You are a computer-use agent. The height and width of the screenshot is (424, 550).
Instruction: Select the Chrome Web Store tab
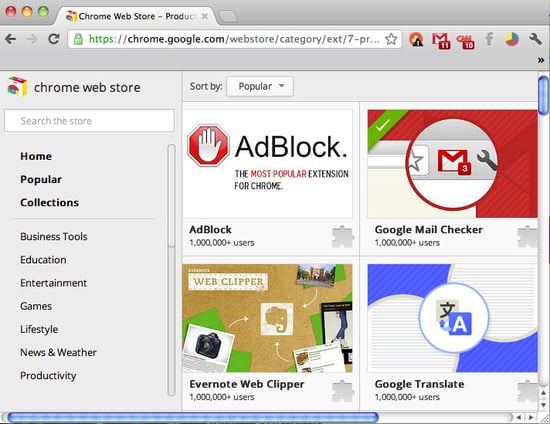pyautogui.click(x=136, y=16)
